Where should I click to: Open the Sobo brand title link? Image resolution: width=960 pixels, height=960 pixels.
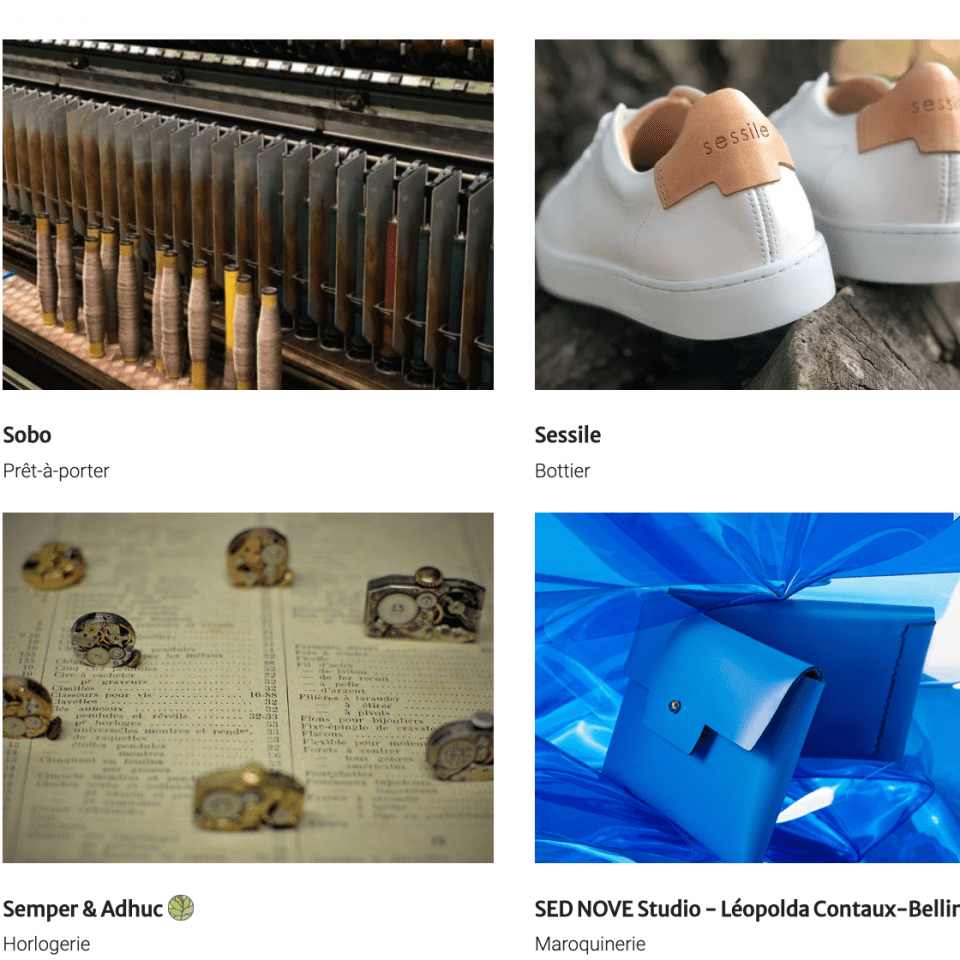(27, 435)
